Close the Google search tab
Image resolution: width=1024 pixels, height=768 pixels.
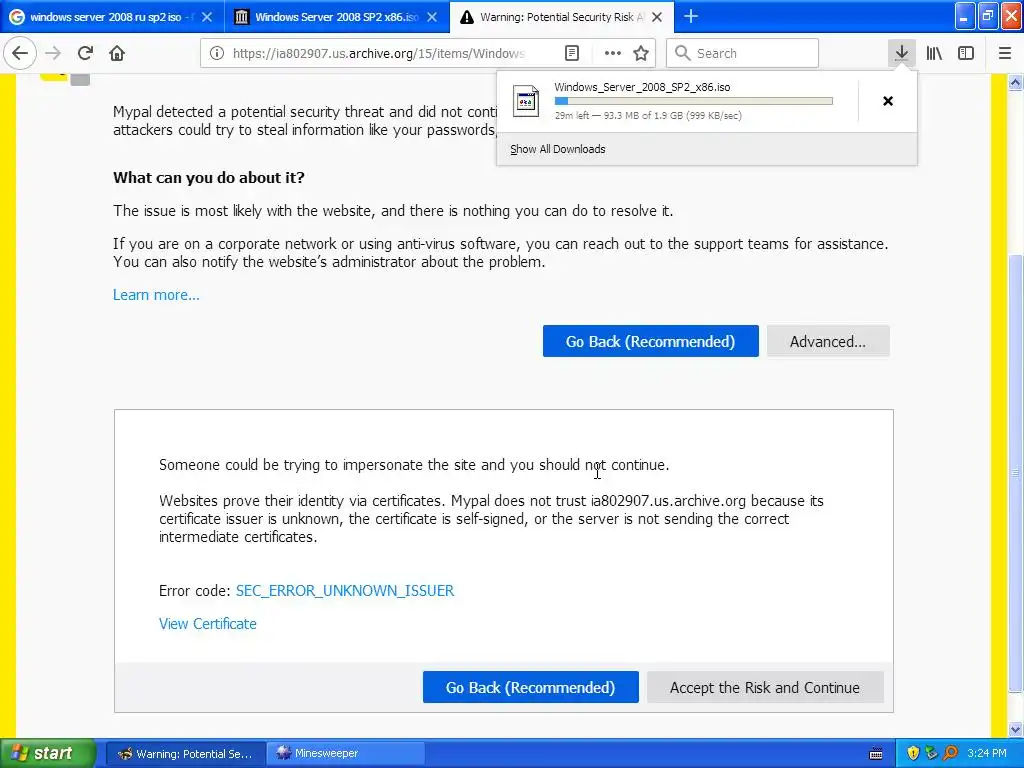pos(207,17)
